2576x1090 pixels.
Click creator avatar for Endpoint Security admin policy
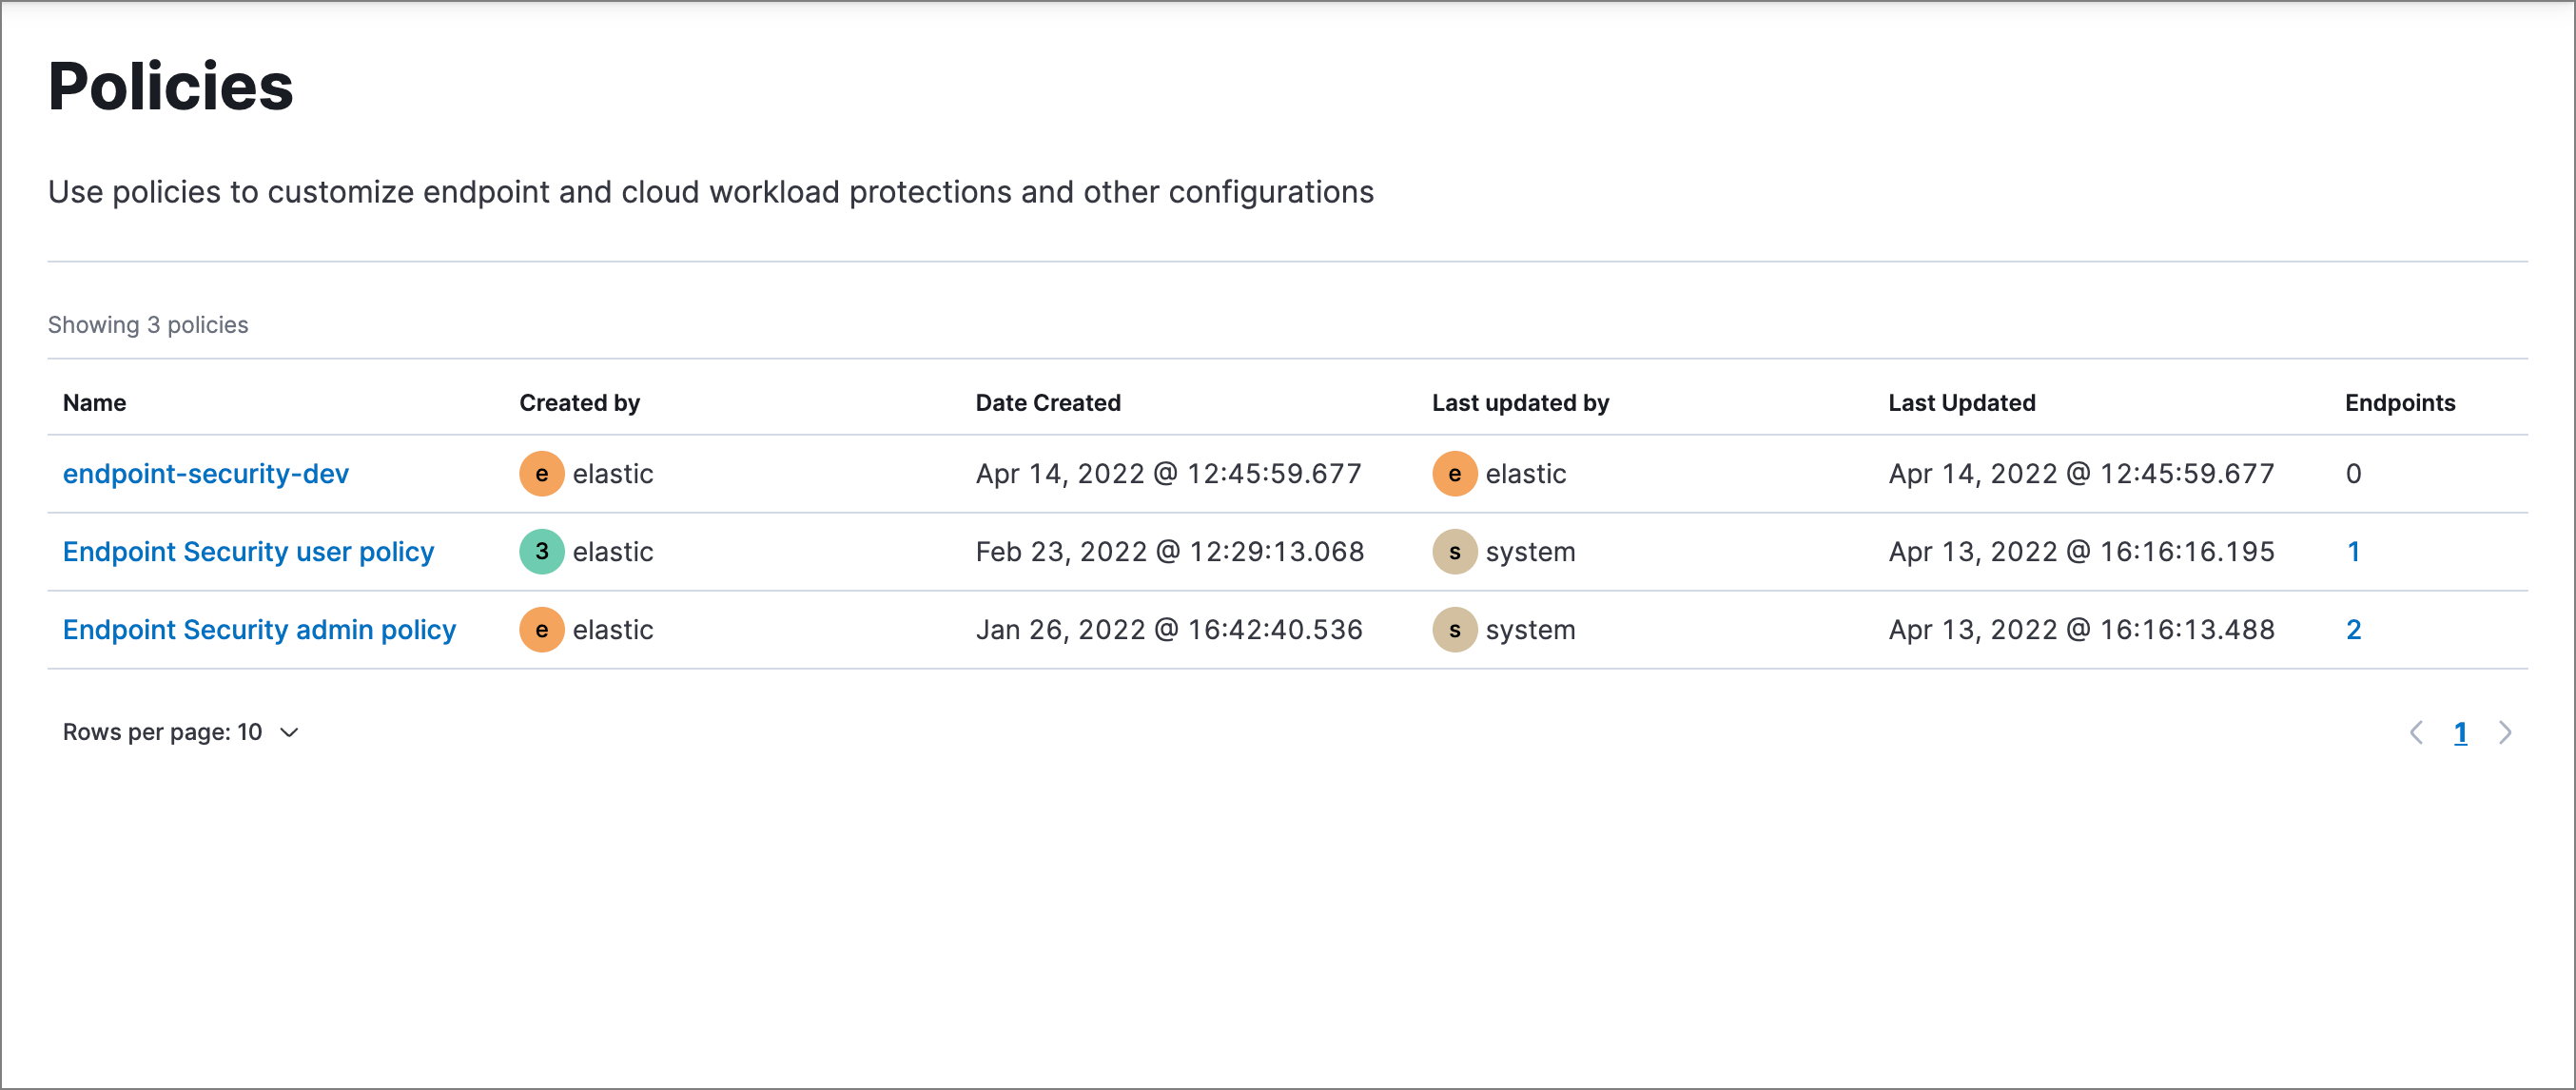(x=541, y=630)
